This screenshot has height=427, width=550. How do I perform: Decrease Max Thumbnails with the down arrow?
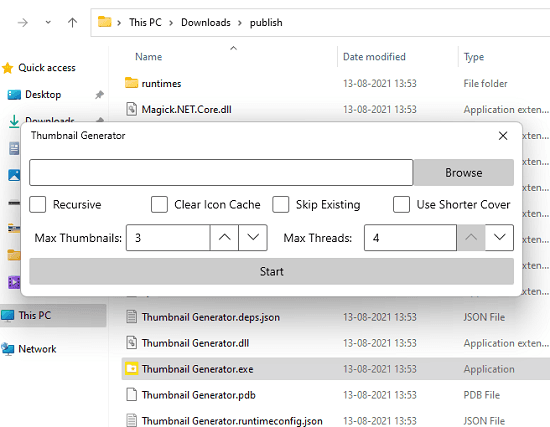[253, 238]
